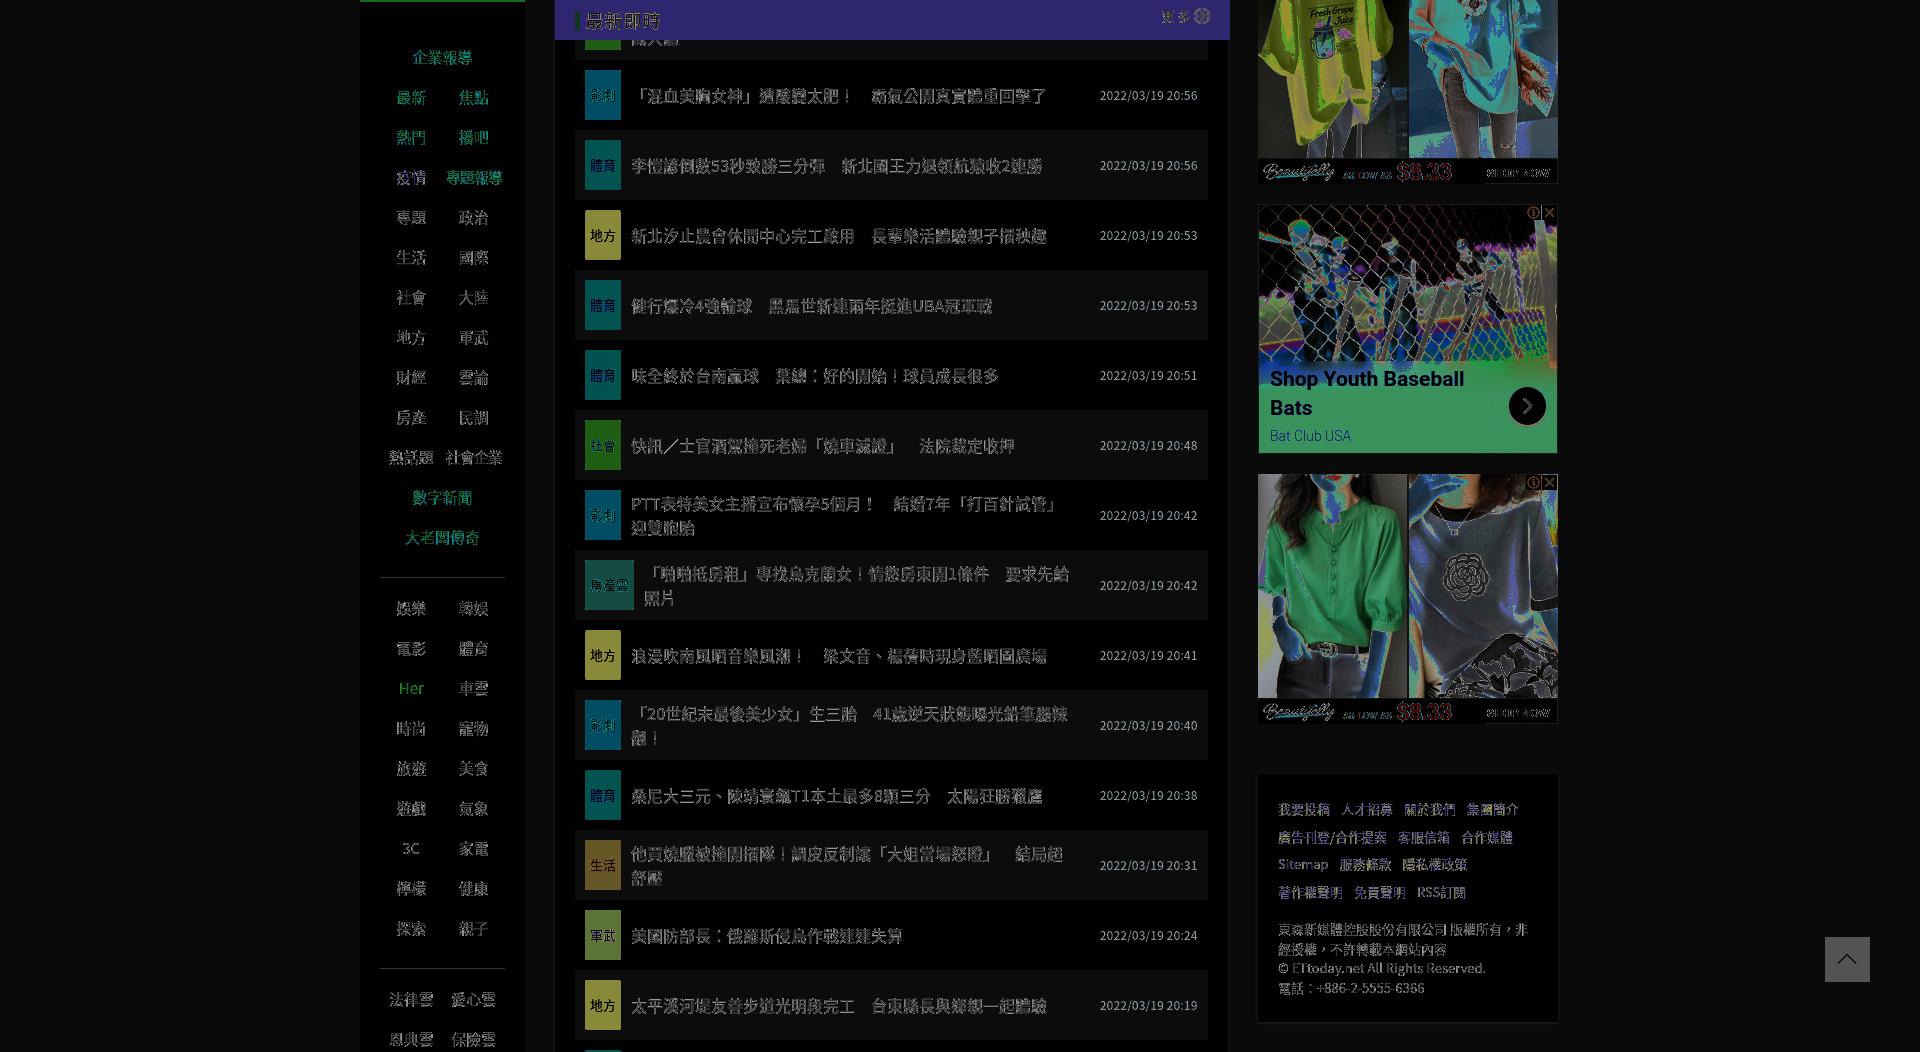The width and height of the screenshot is (1920, 1052).
Task: Click 體育 tag beside 味全終於台南贏球 headline
Action: coord(603,375)
